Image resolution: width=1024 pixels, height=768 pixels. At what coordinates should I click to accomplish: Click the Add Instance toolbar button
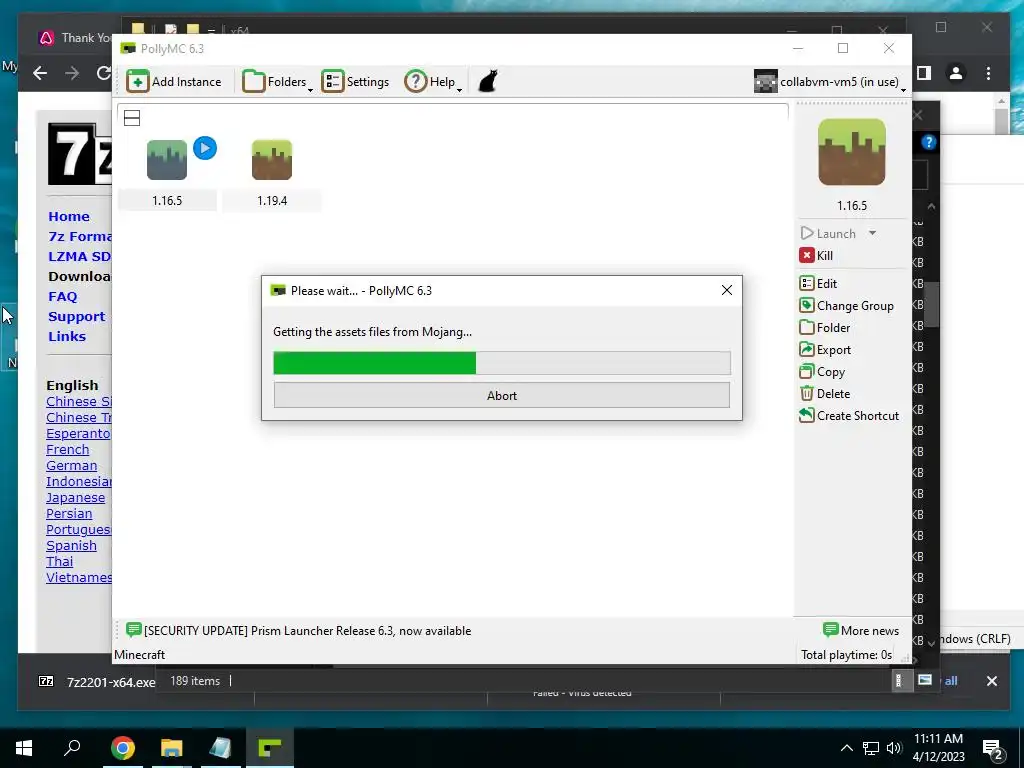174,82
